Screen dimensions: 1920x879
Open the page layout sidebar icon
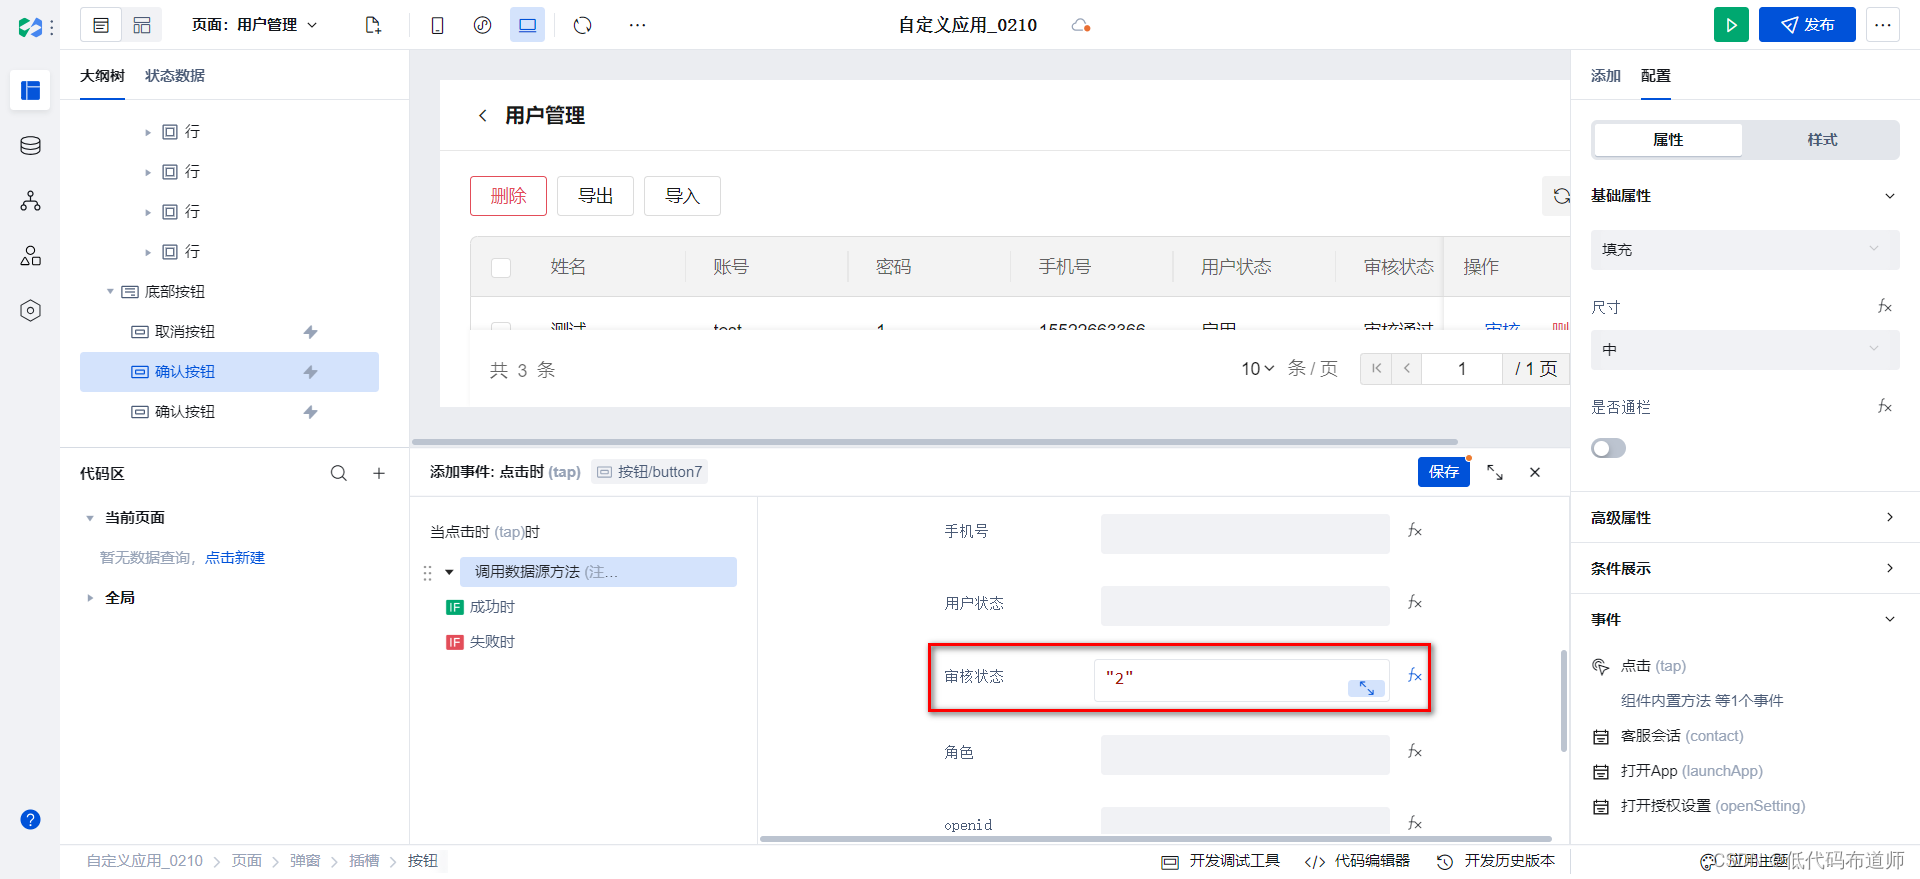[x=31, y=90]
